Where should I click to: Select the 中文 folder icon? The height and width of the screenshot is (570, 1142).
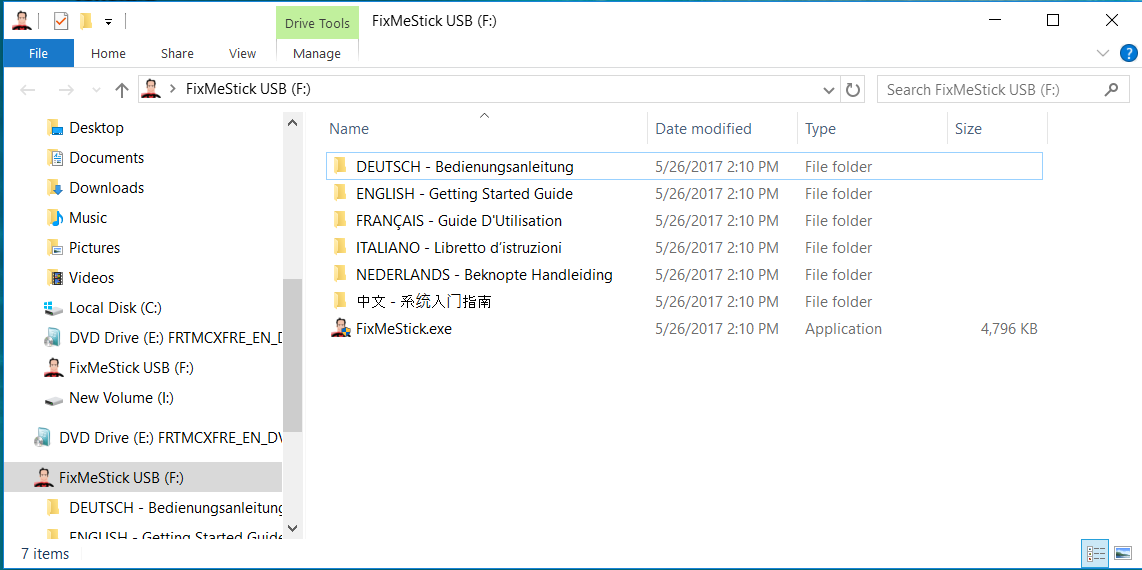pyautogui.click(x=339, y=301)
